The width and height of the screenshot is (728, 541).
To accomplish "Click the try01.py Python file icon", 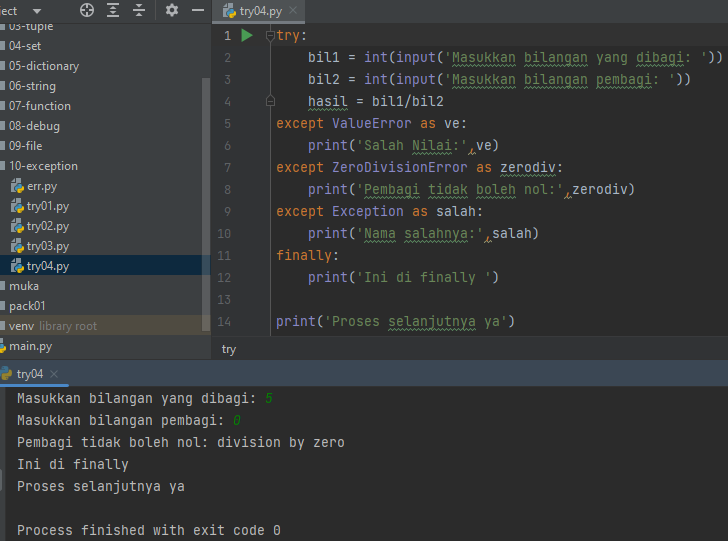I will click(17, 206).
